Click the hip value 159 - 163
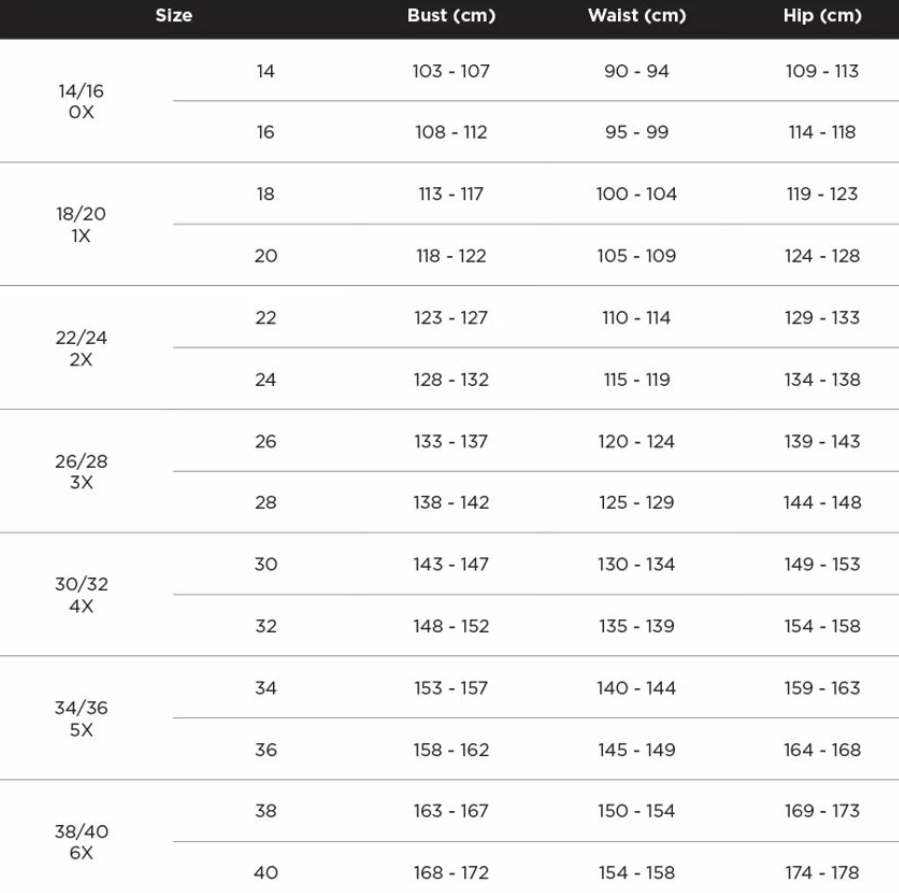Image resolution: width=899 pixels, height=893 pixels. (x=822, y=688)
